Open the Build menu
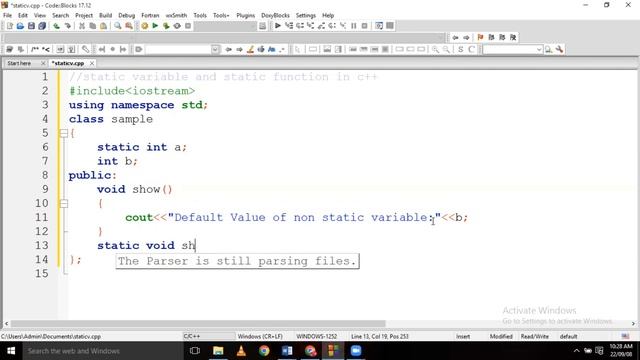640x360 pixels. click(105, 15)
